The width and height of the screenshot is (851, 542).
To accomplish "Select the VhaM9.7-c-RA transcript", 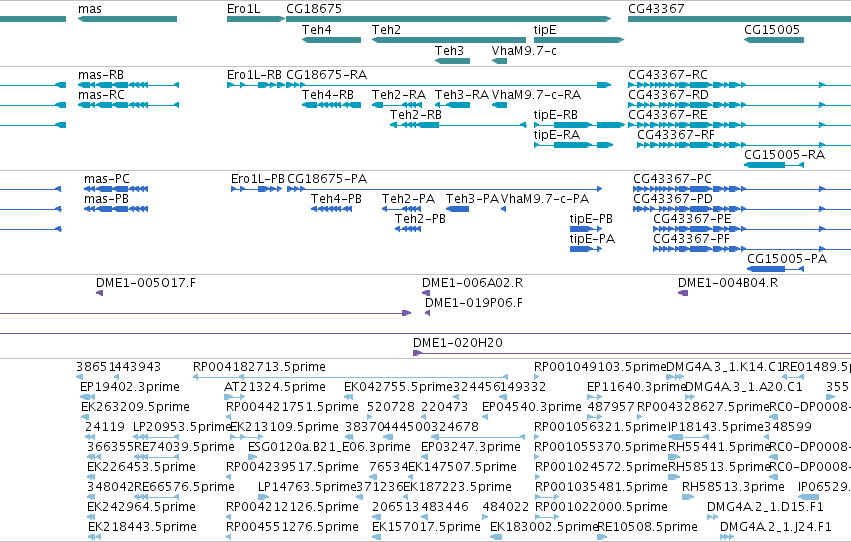I will pos(499,105).
